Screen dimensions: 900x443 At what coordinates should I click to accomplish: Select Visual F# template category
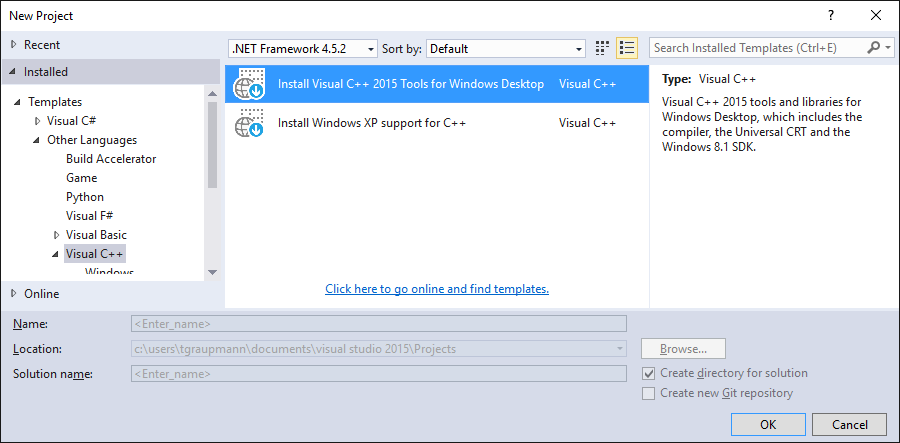pyautogui.click(x=90, y=216)
